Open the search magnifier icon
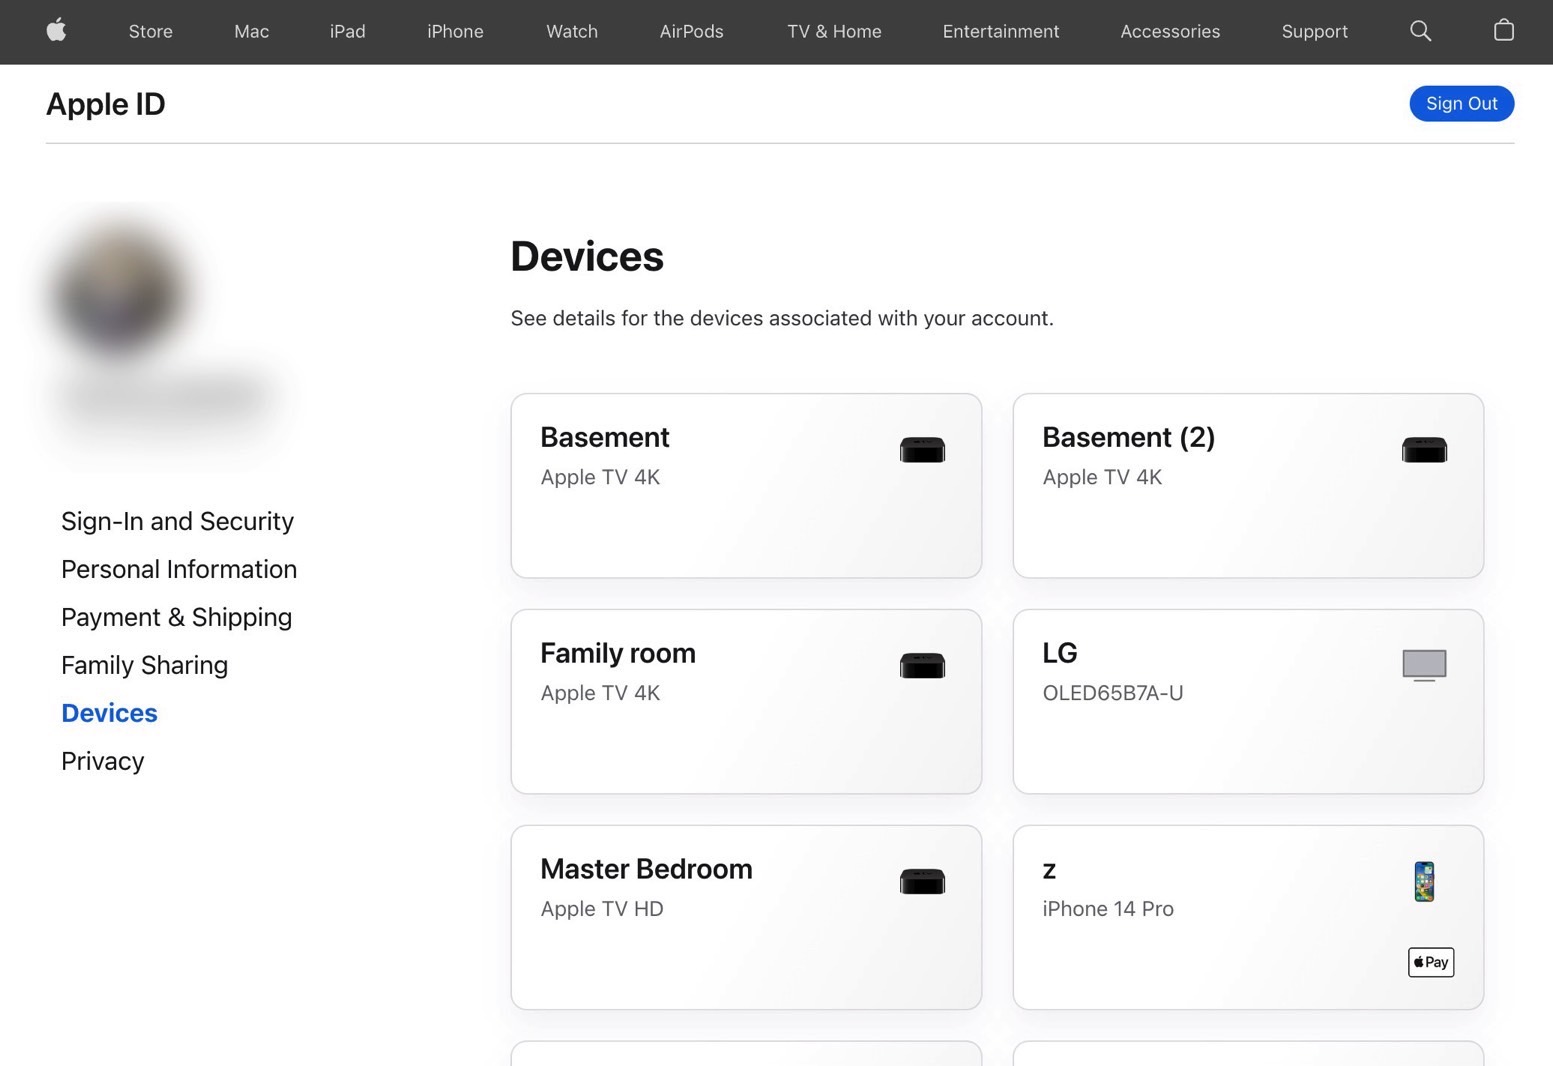This screenshot has width=1553, height=1066. point(1420,31)
